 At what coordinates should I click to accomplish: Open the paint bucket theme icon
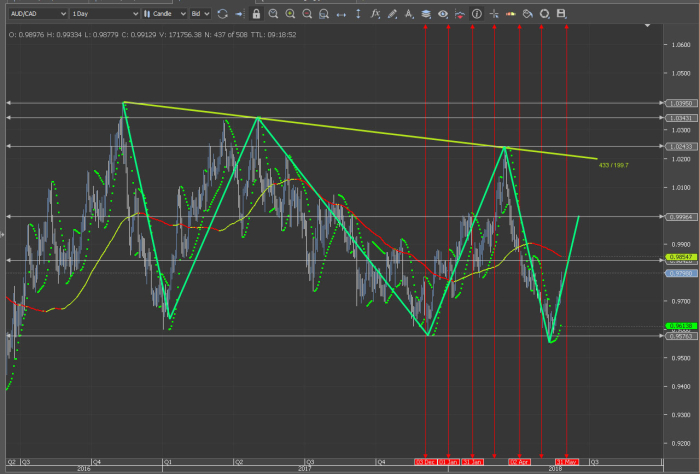coord(528,14)
